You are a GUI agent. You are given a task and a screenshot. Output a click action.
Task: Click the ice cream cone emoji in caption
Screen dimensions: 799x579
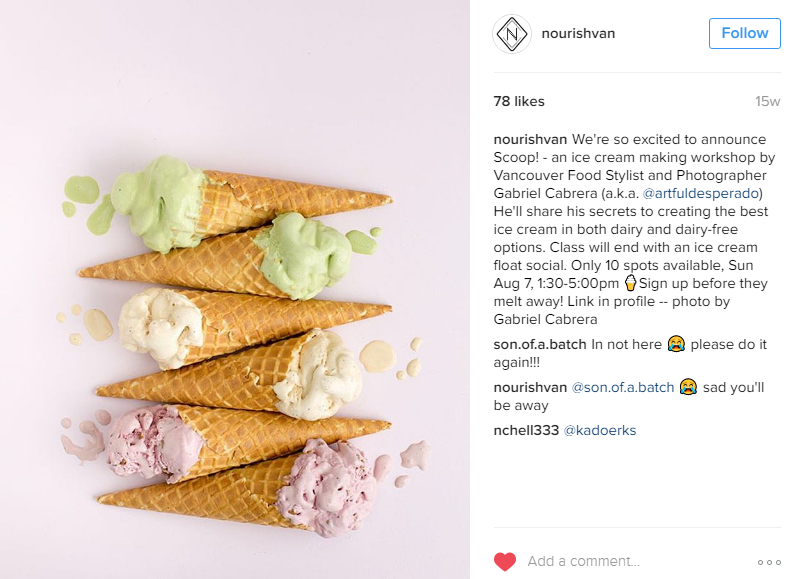631,283
